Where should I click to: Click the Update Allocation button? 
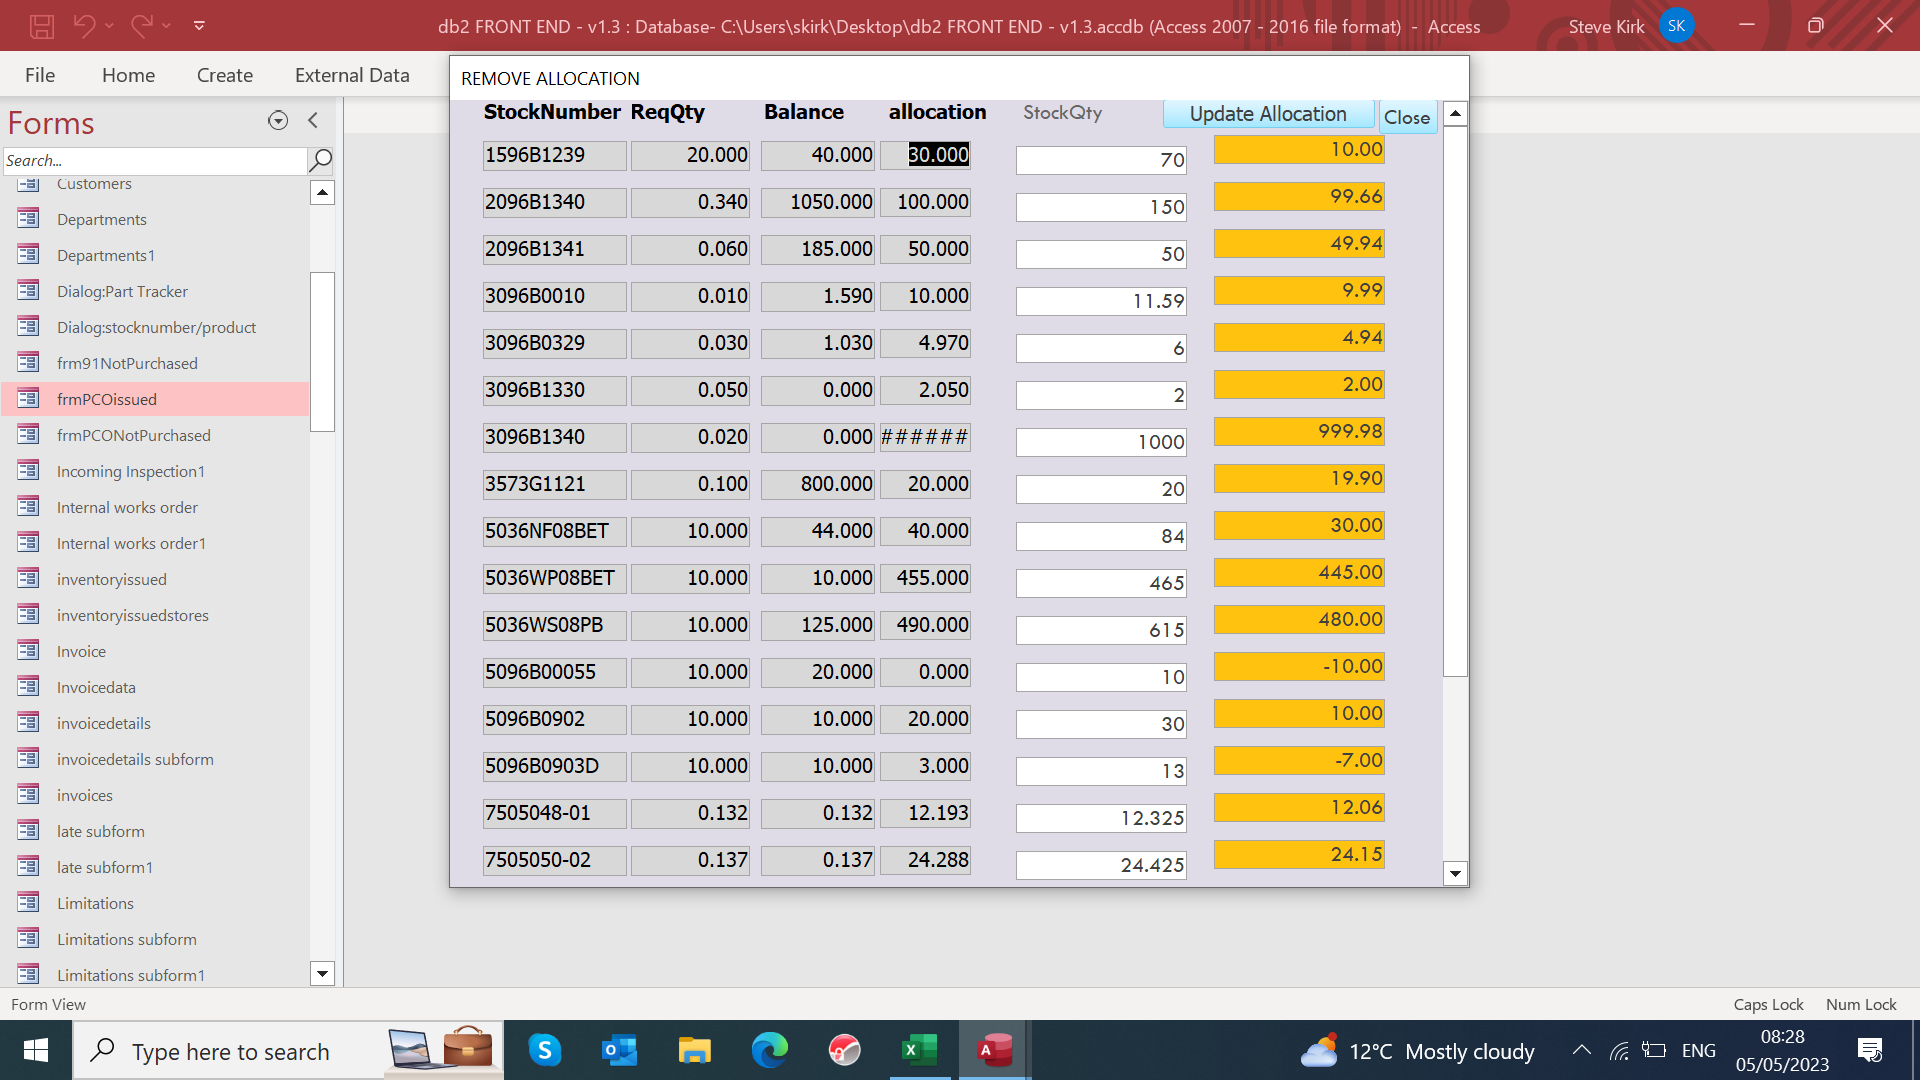coord(1267,114)
